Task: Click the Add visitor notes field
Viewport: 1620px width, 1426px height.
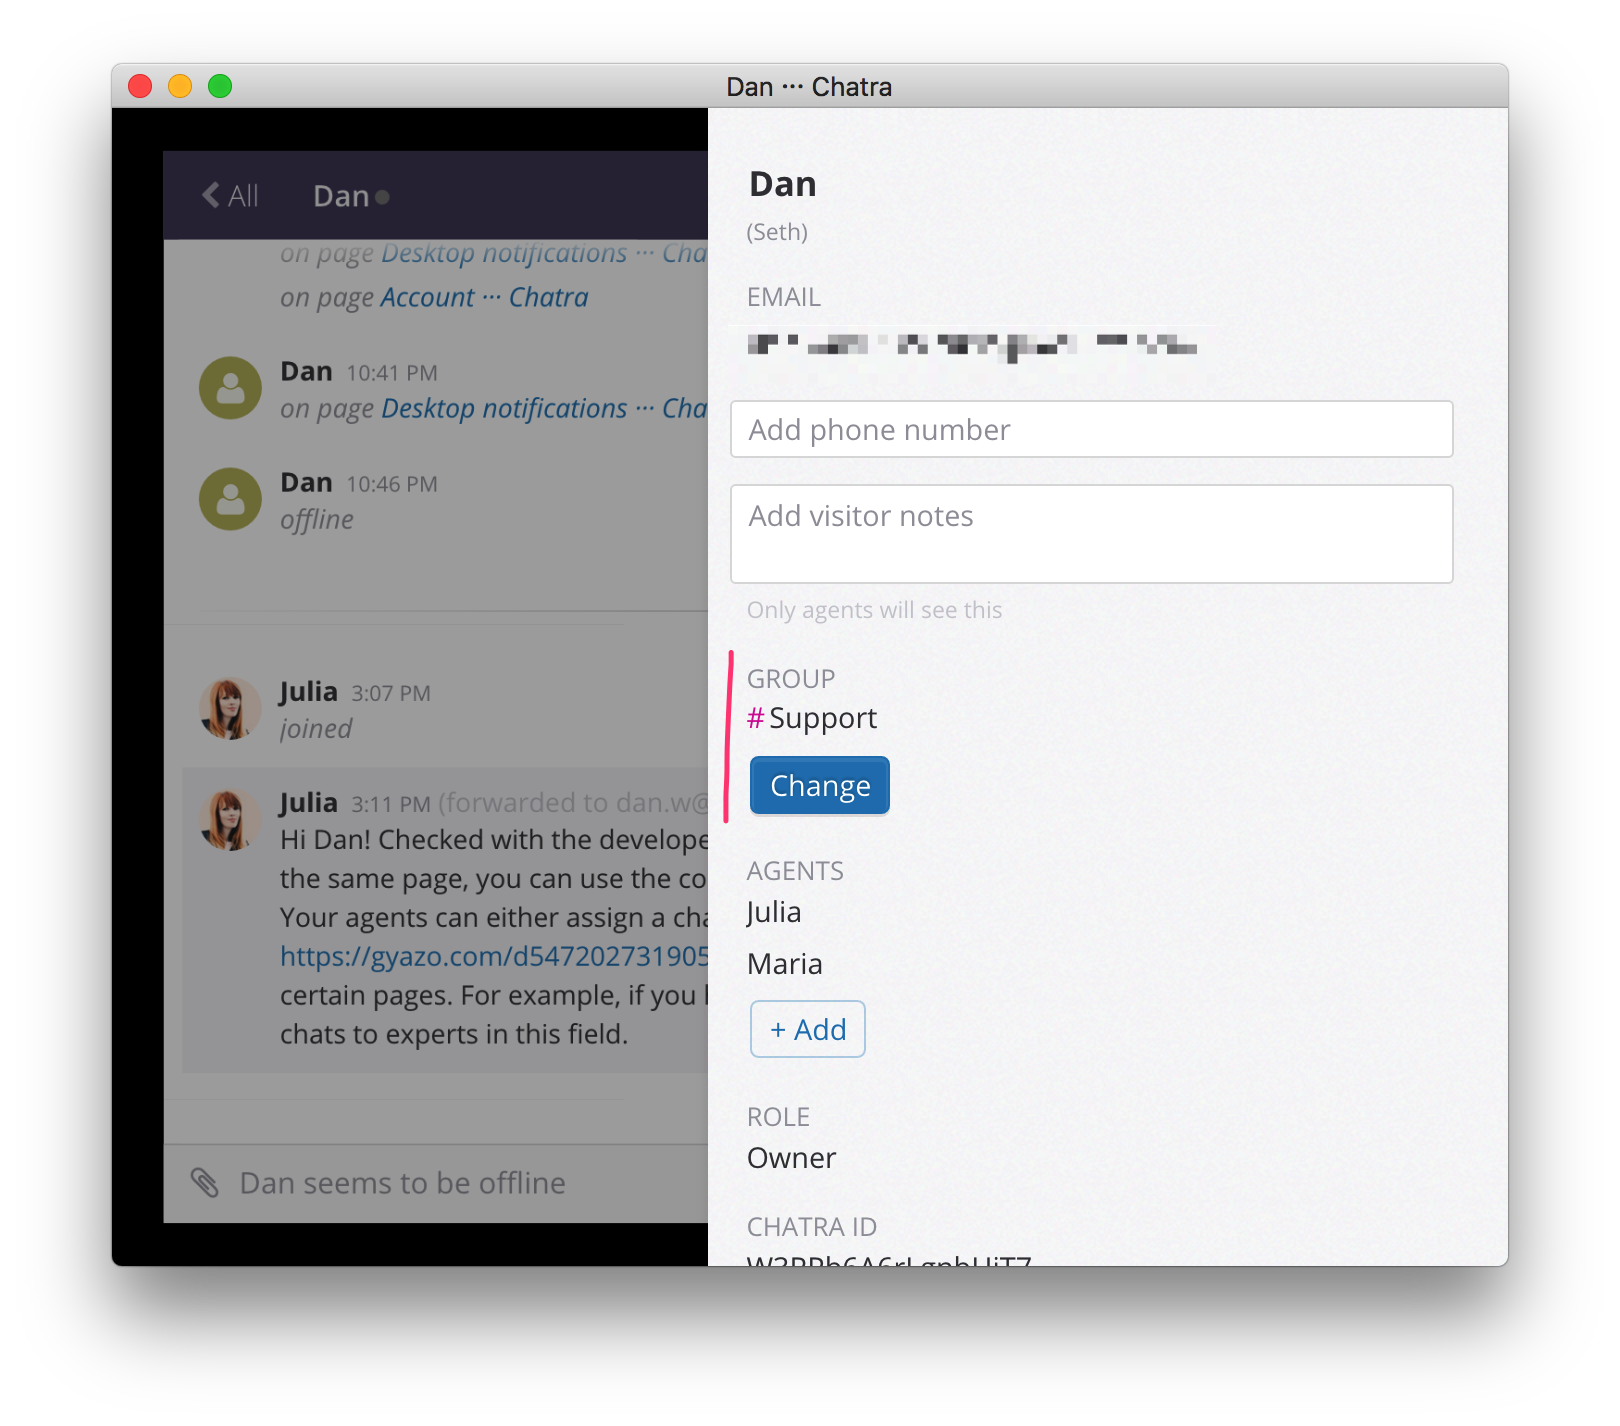Action: (x=1091, y=534)
